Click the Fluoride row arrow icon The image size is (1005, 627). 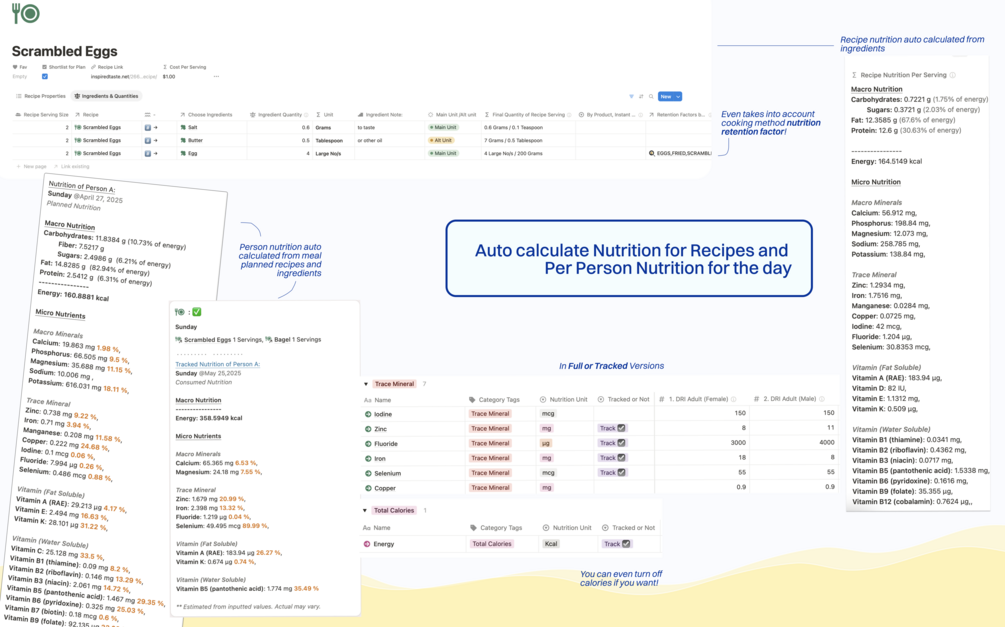[x=368, y=444]
